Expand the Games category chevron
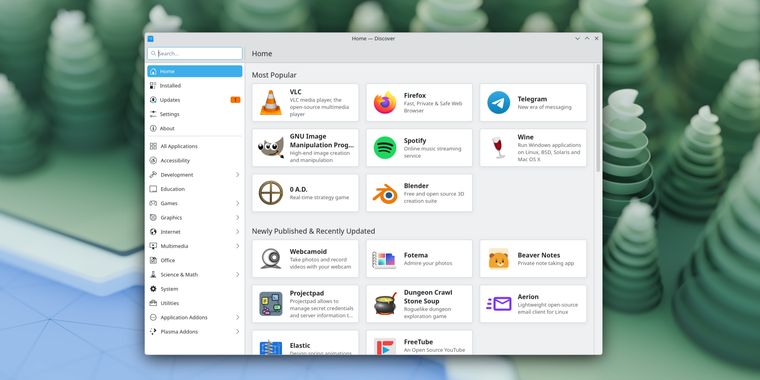Image resolution: width=760 pixels, height=380 pixels. tap(238, 203)
